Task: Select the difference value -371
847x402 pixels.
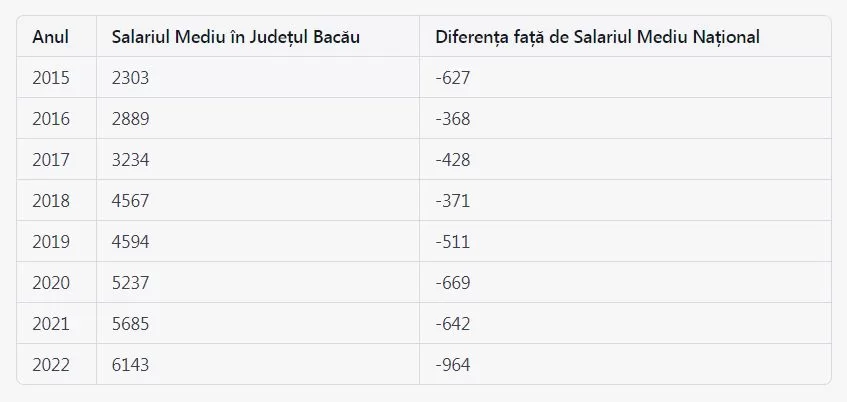Action: (x=453, y=201)
